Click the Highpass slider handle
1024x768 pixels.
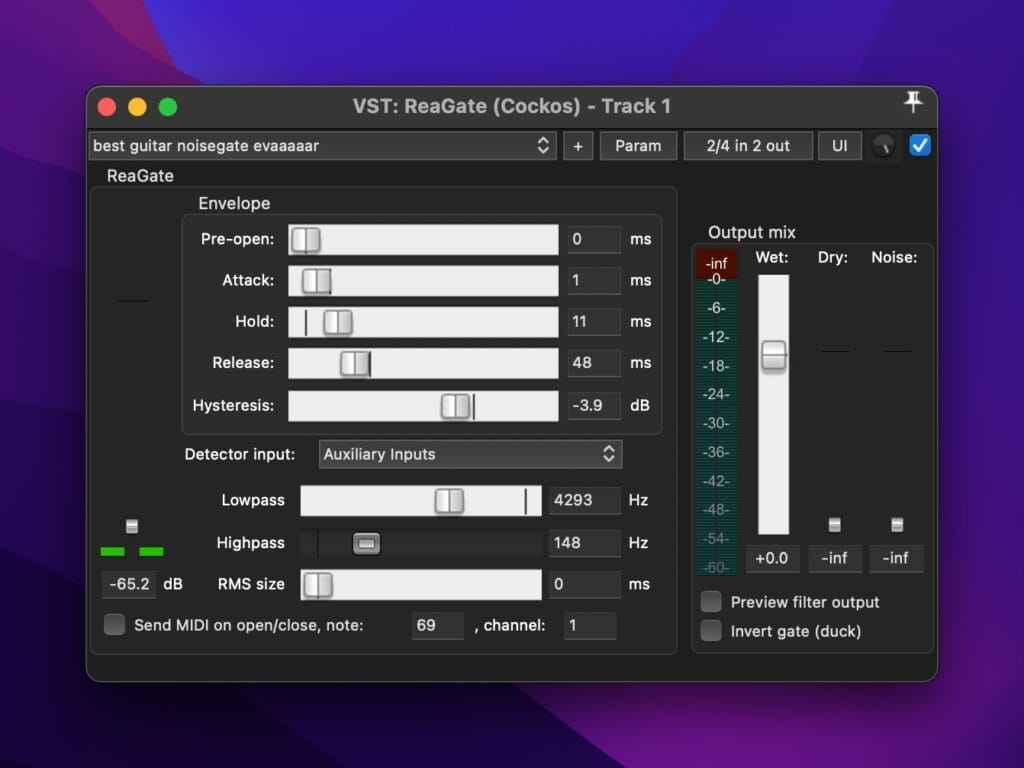pos(366,543)
